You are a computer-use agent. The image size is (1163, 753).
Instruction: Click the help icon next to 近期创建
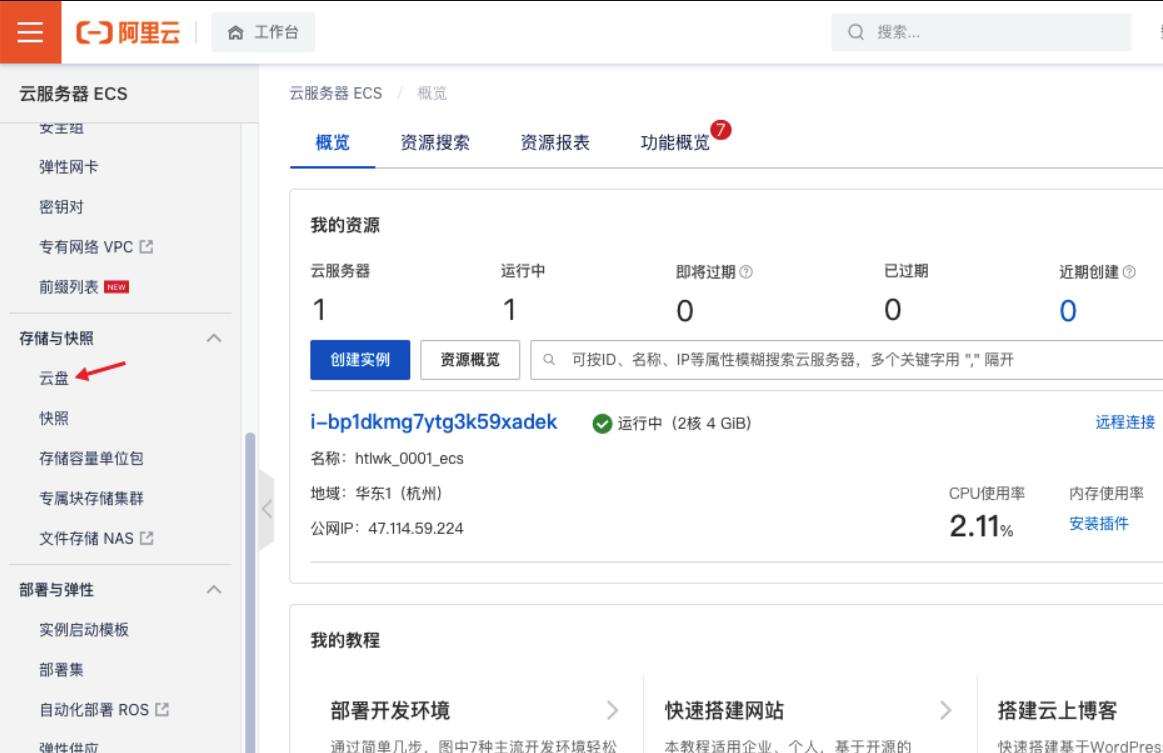click(1129, 272)
